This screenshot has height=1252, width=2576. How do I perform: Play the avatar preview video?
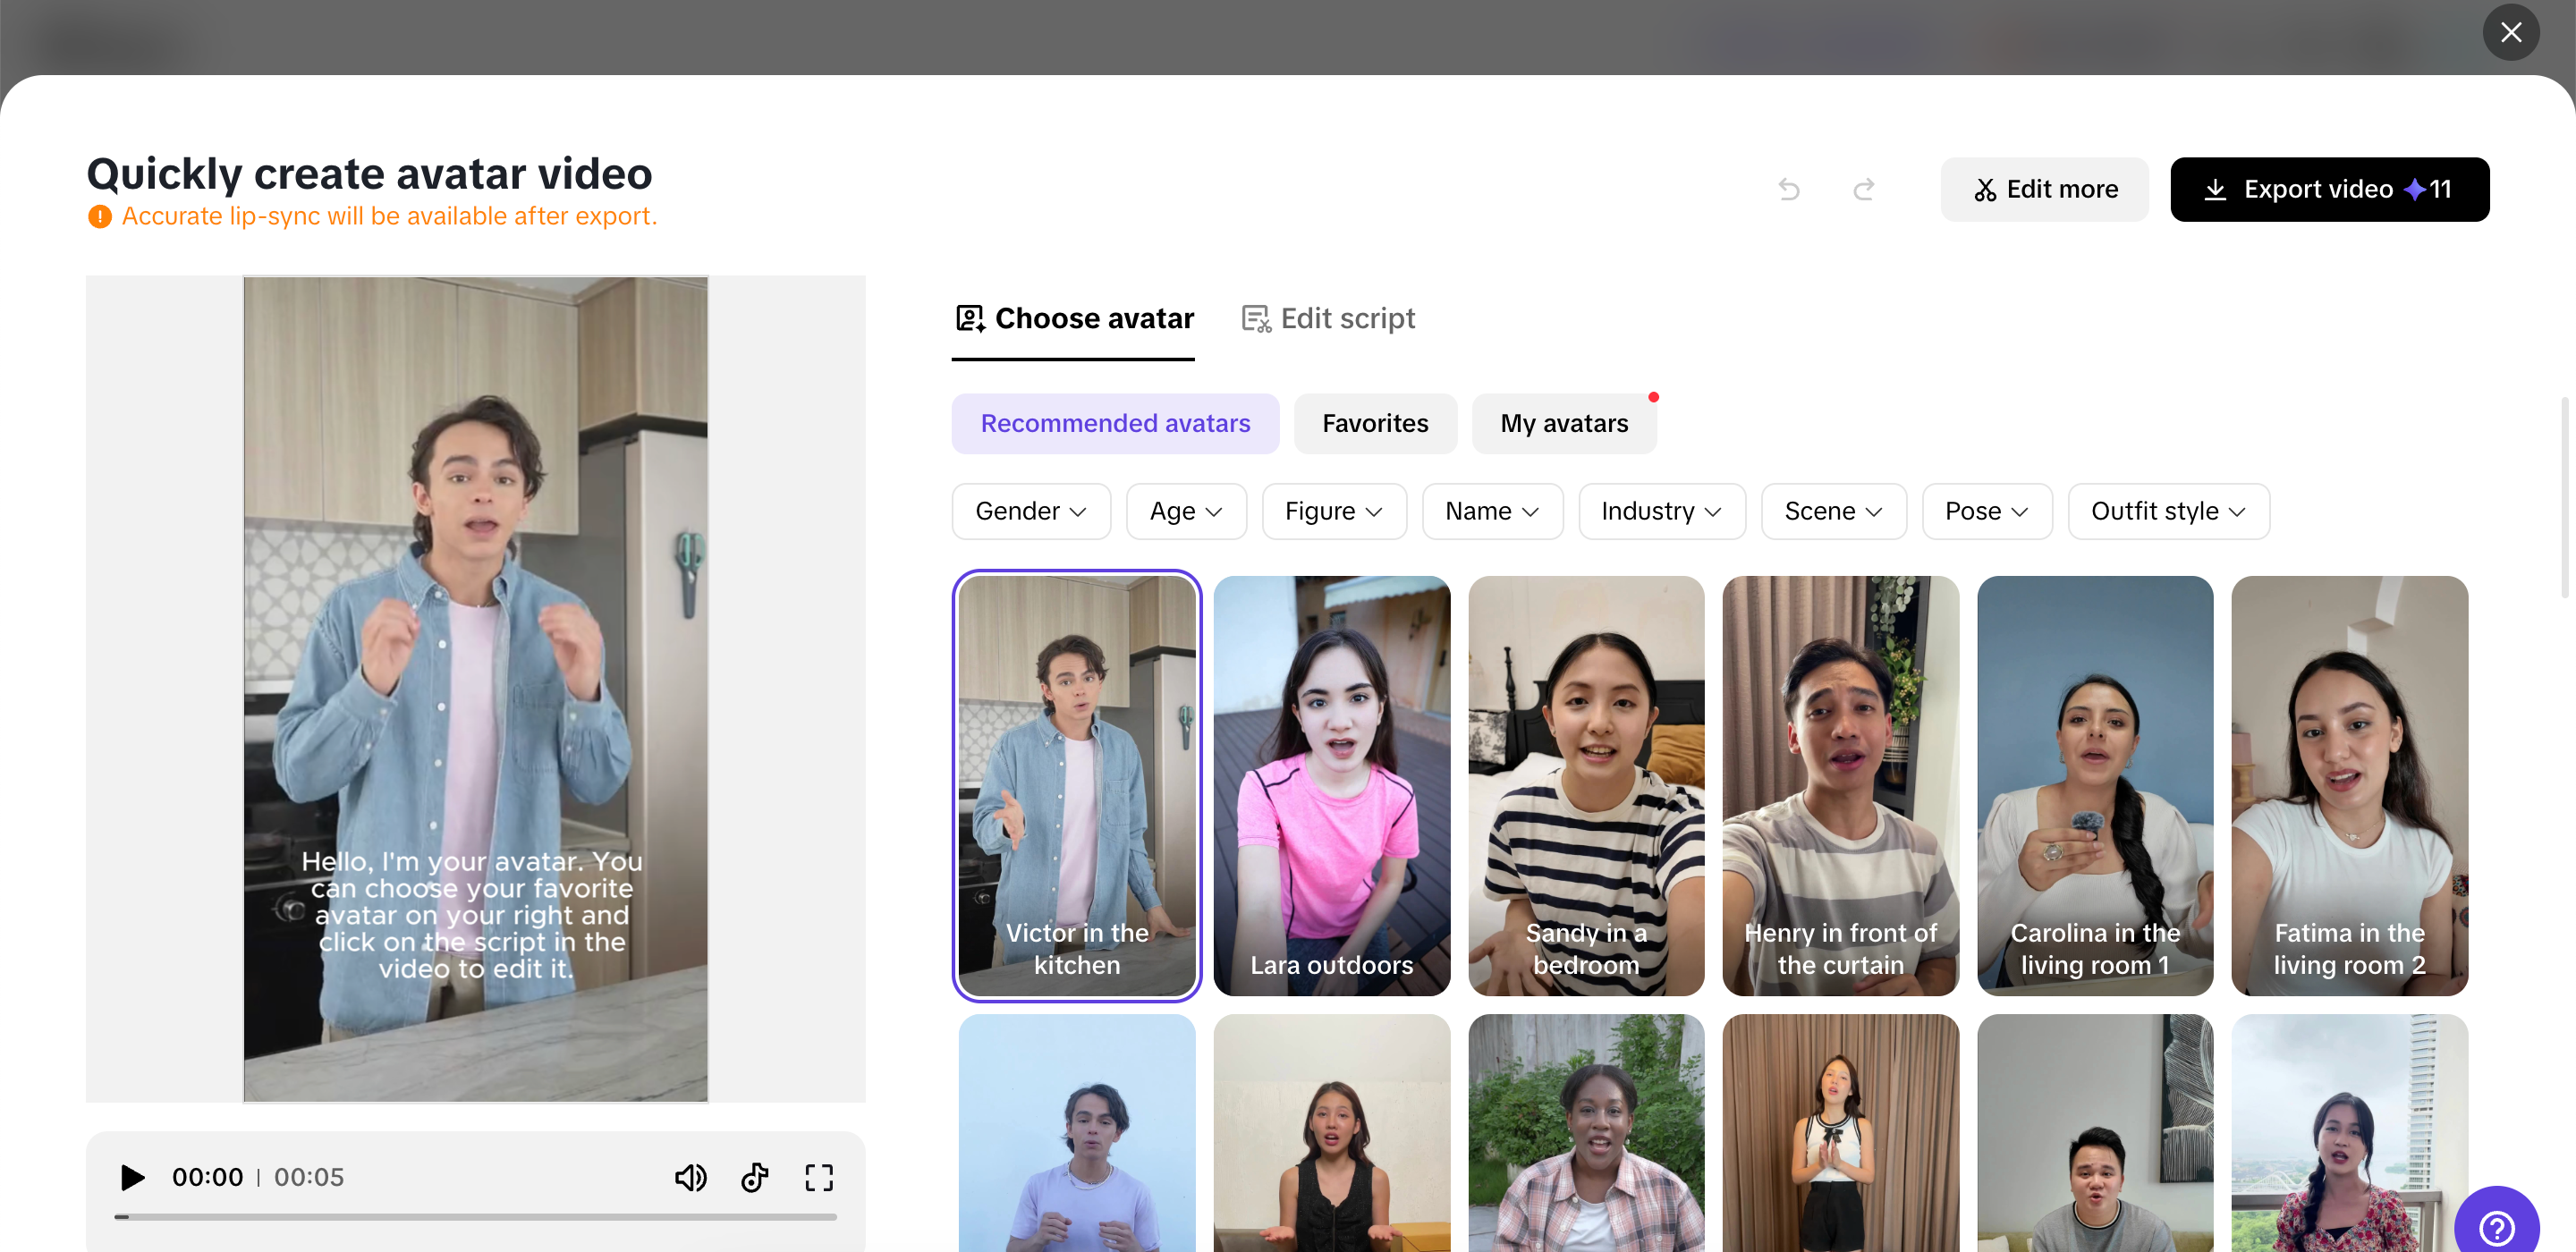click(x=132, y=1177)
